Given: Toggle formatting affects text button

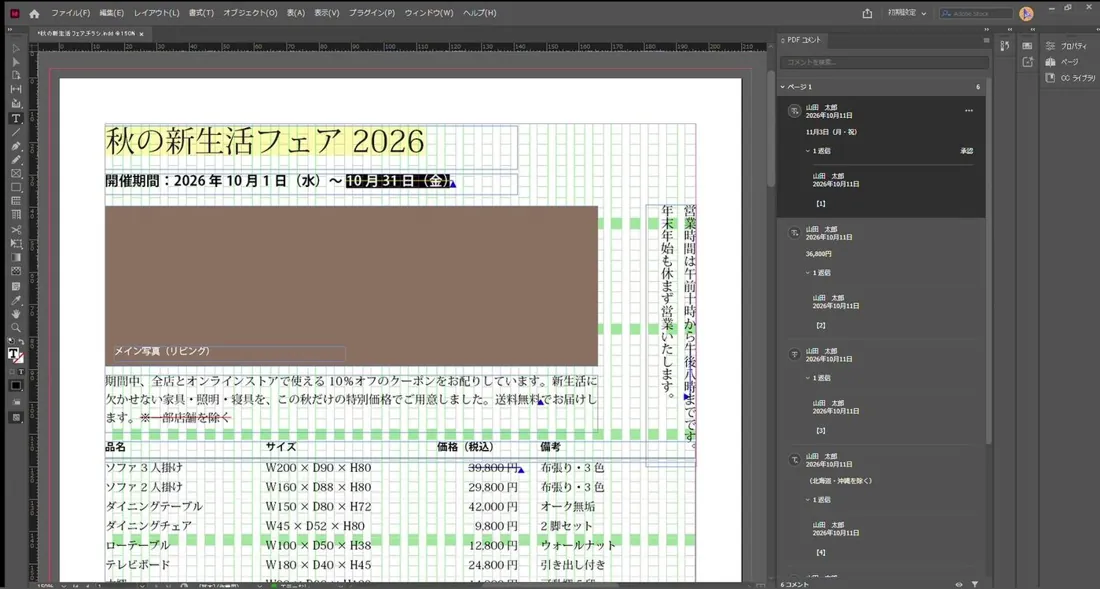Looking at the screenshot, I should 21,371.
